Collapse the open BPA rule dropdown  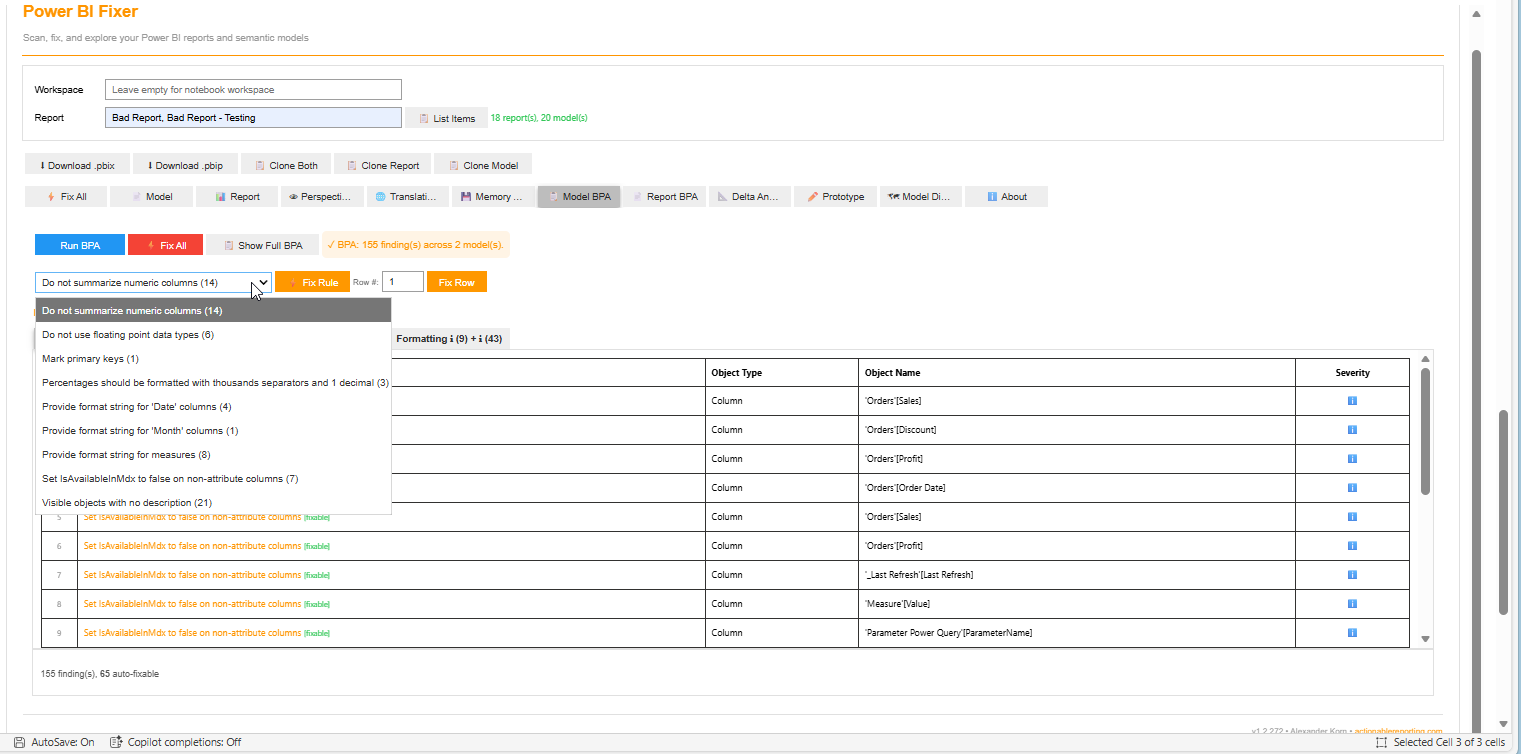pyautogui.click(x=261, y=282)
